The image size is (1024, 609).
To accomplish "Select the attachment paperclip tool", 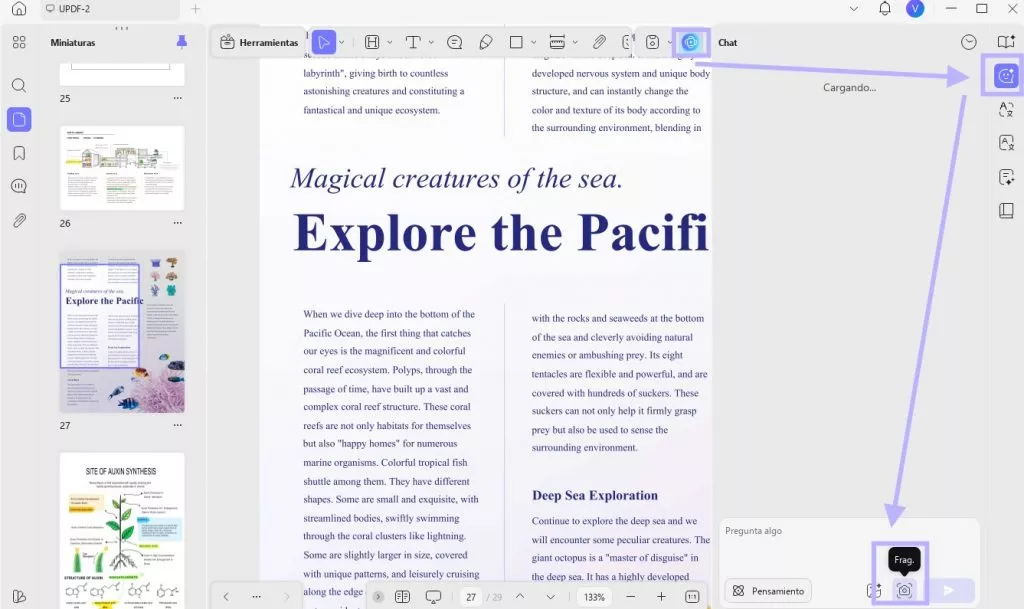I will click(599, 42).
